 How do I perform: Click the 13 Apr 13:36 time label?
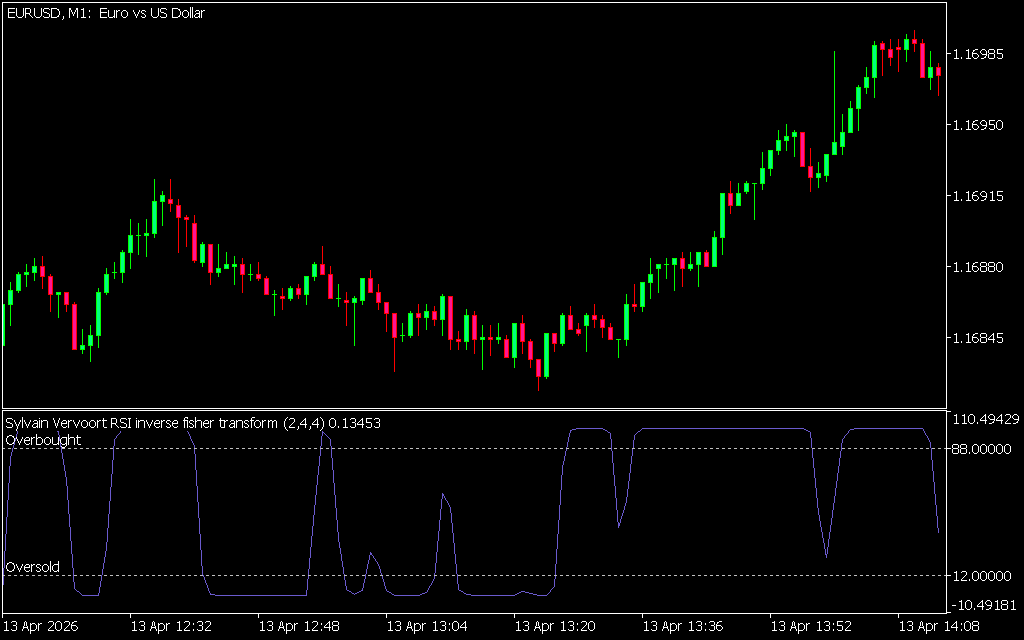tap(683, 626)
